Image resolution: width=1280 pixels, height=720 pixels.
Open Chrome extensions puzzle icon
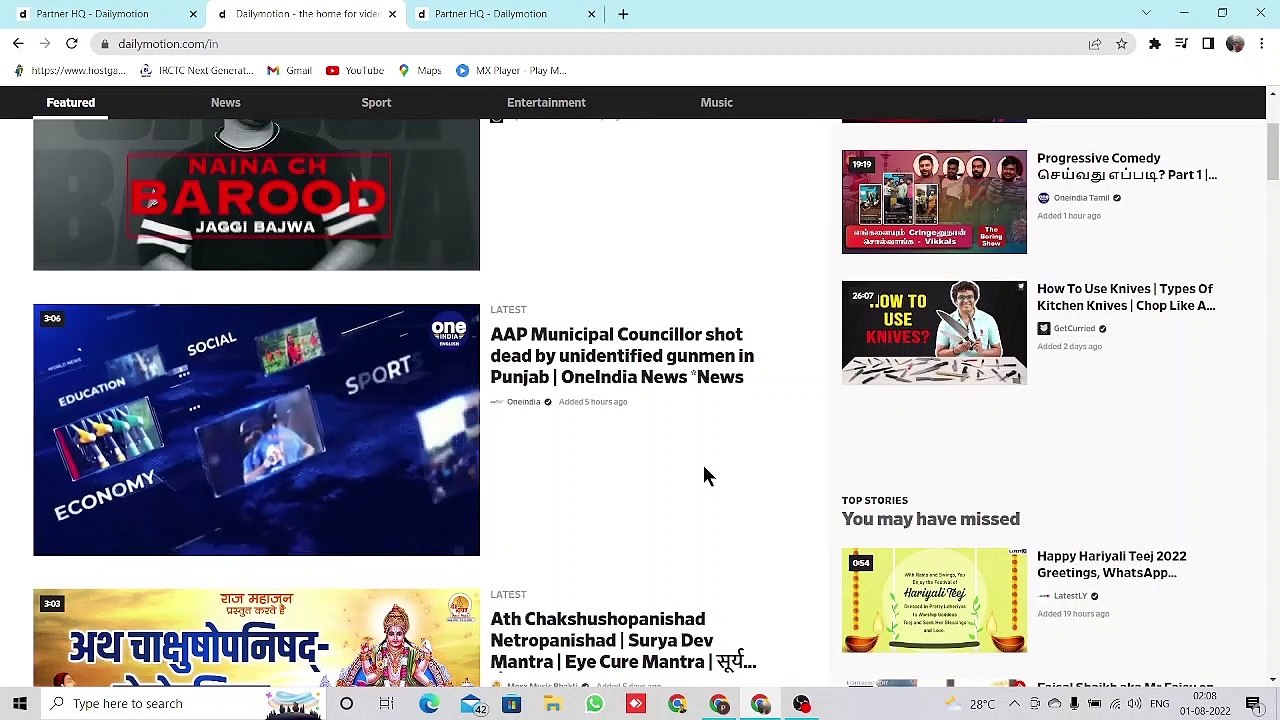point(1155,44)
